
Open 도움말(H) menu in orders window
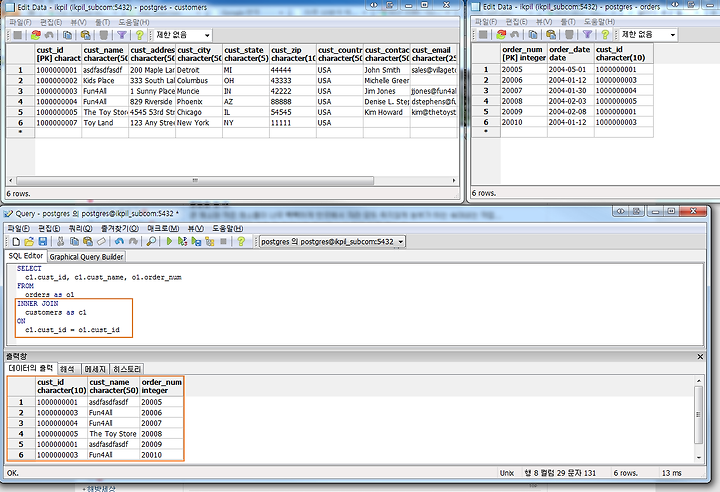tap(599, 22)
